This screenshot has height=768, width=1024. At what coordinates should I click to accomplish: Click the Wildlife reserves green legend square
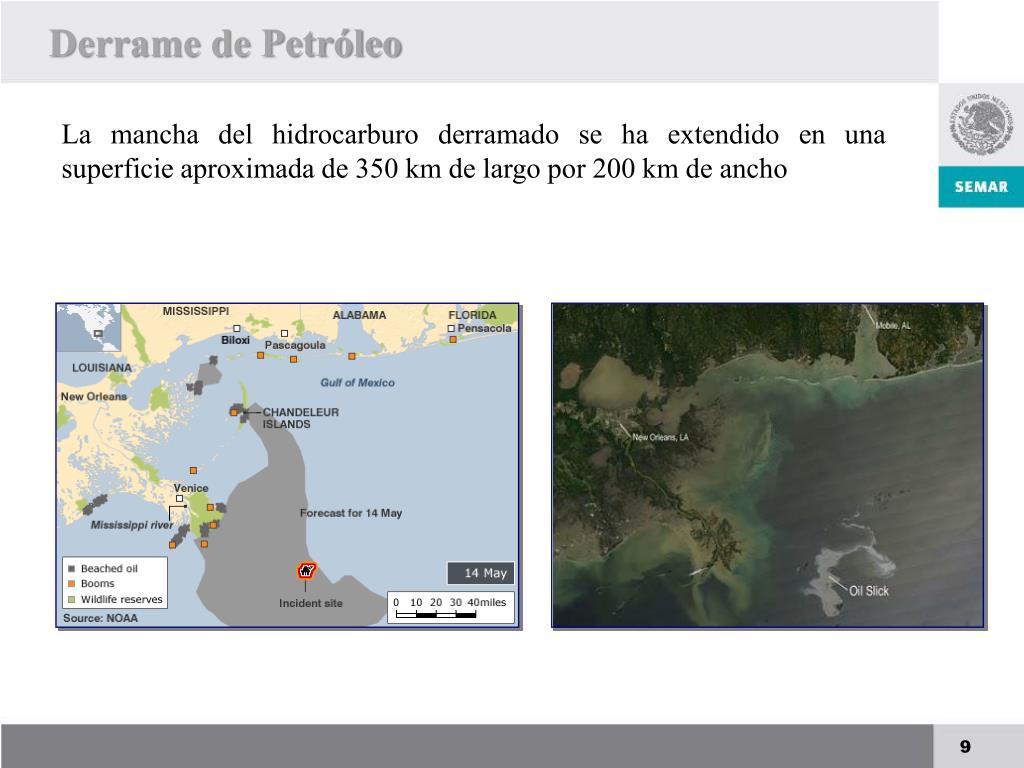point(72,600)
